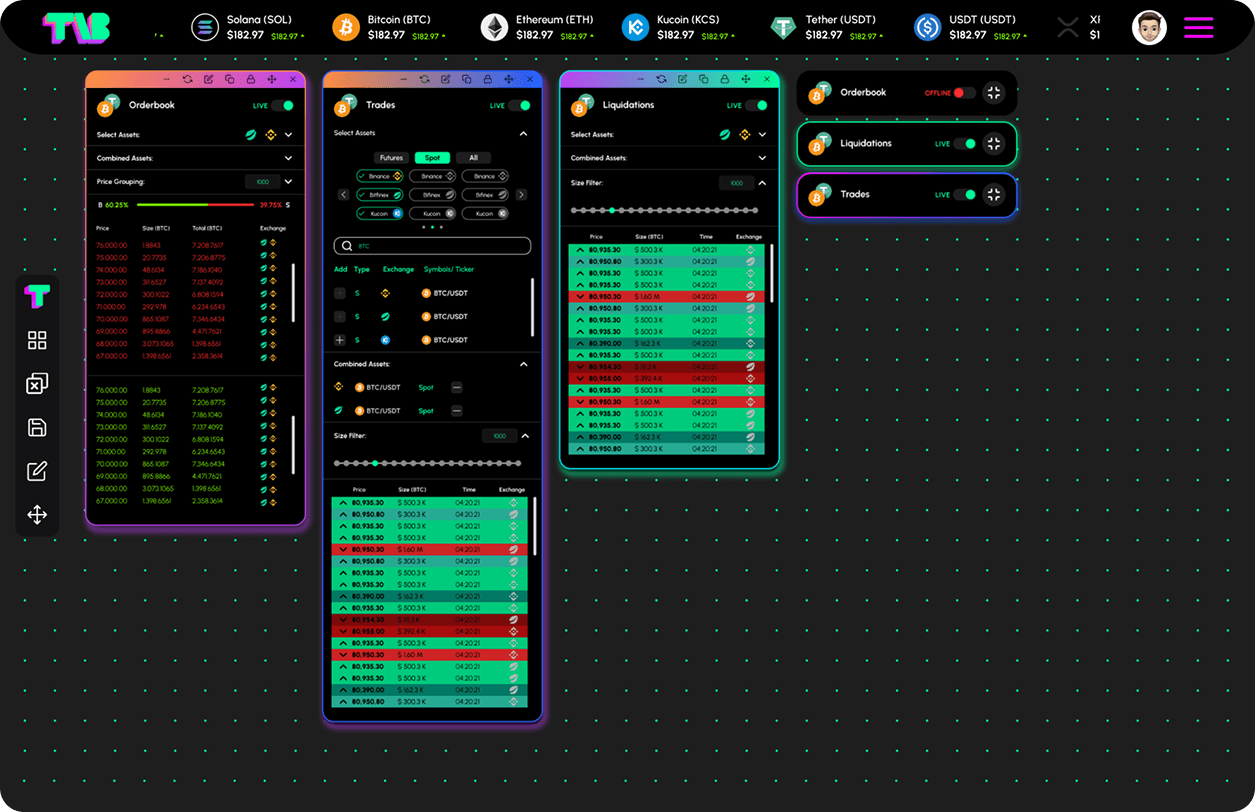Open the hamburger menu at top right
1255x812 pixels.
point(1199,27)
